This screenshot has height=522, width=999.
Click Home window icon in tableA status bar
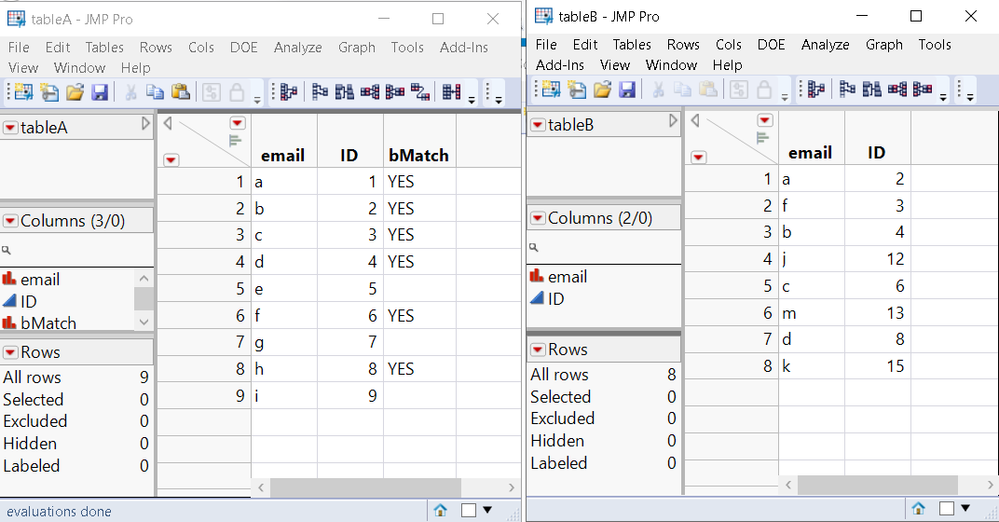tap(440, 510)
